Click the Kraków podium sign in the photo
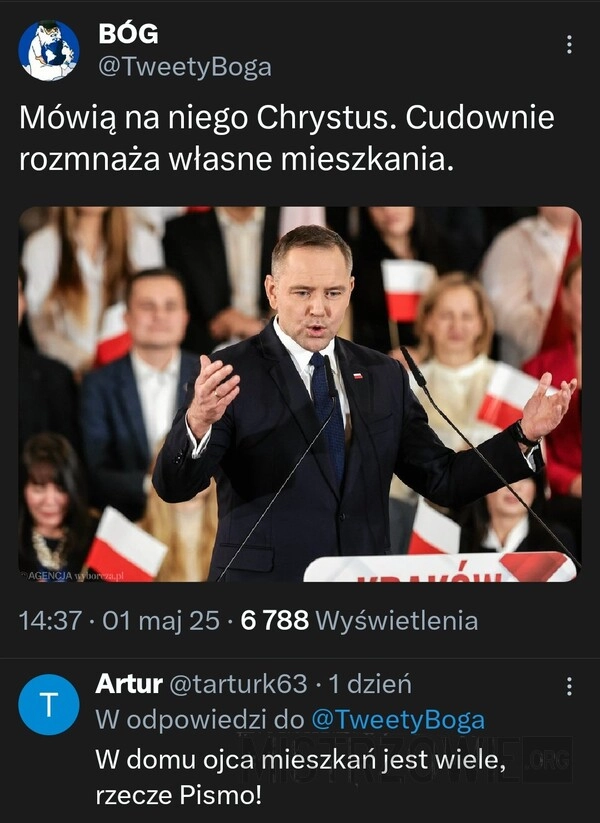 pyautogui.click(x=440, y=567)
